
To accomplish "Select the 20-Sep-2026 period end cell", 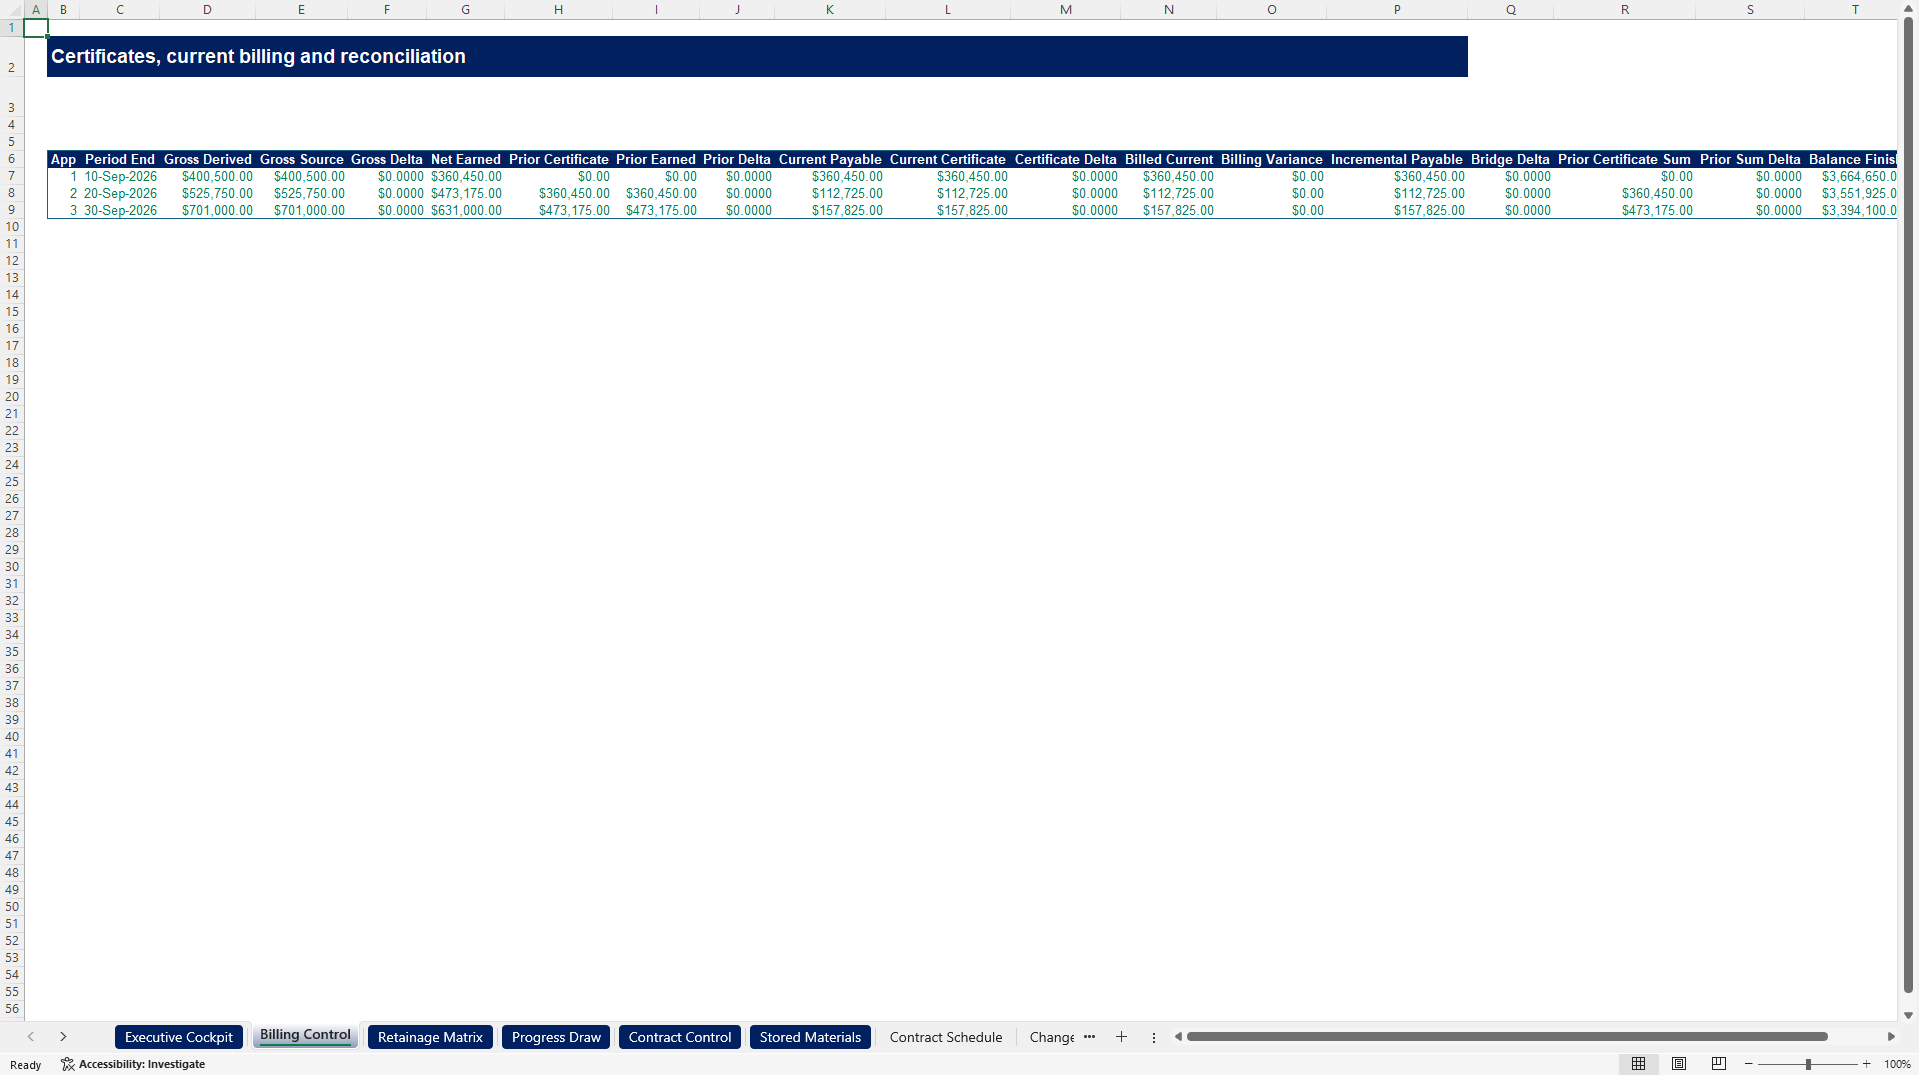I will pyautogui.click(x=120, y=193).
